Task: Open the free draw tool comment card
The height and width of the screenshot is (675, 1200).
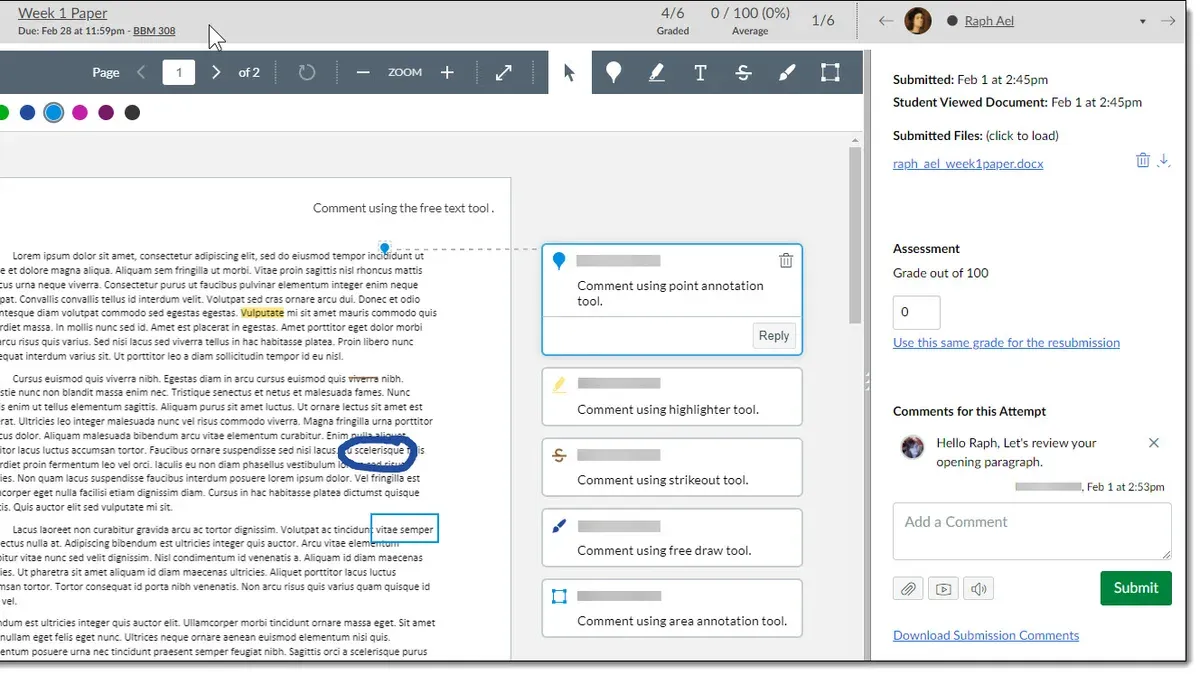Action: (x=672, y=538)
